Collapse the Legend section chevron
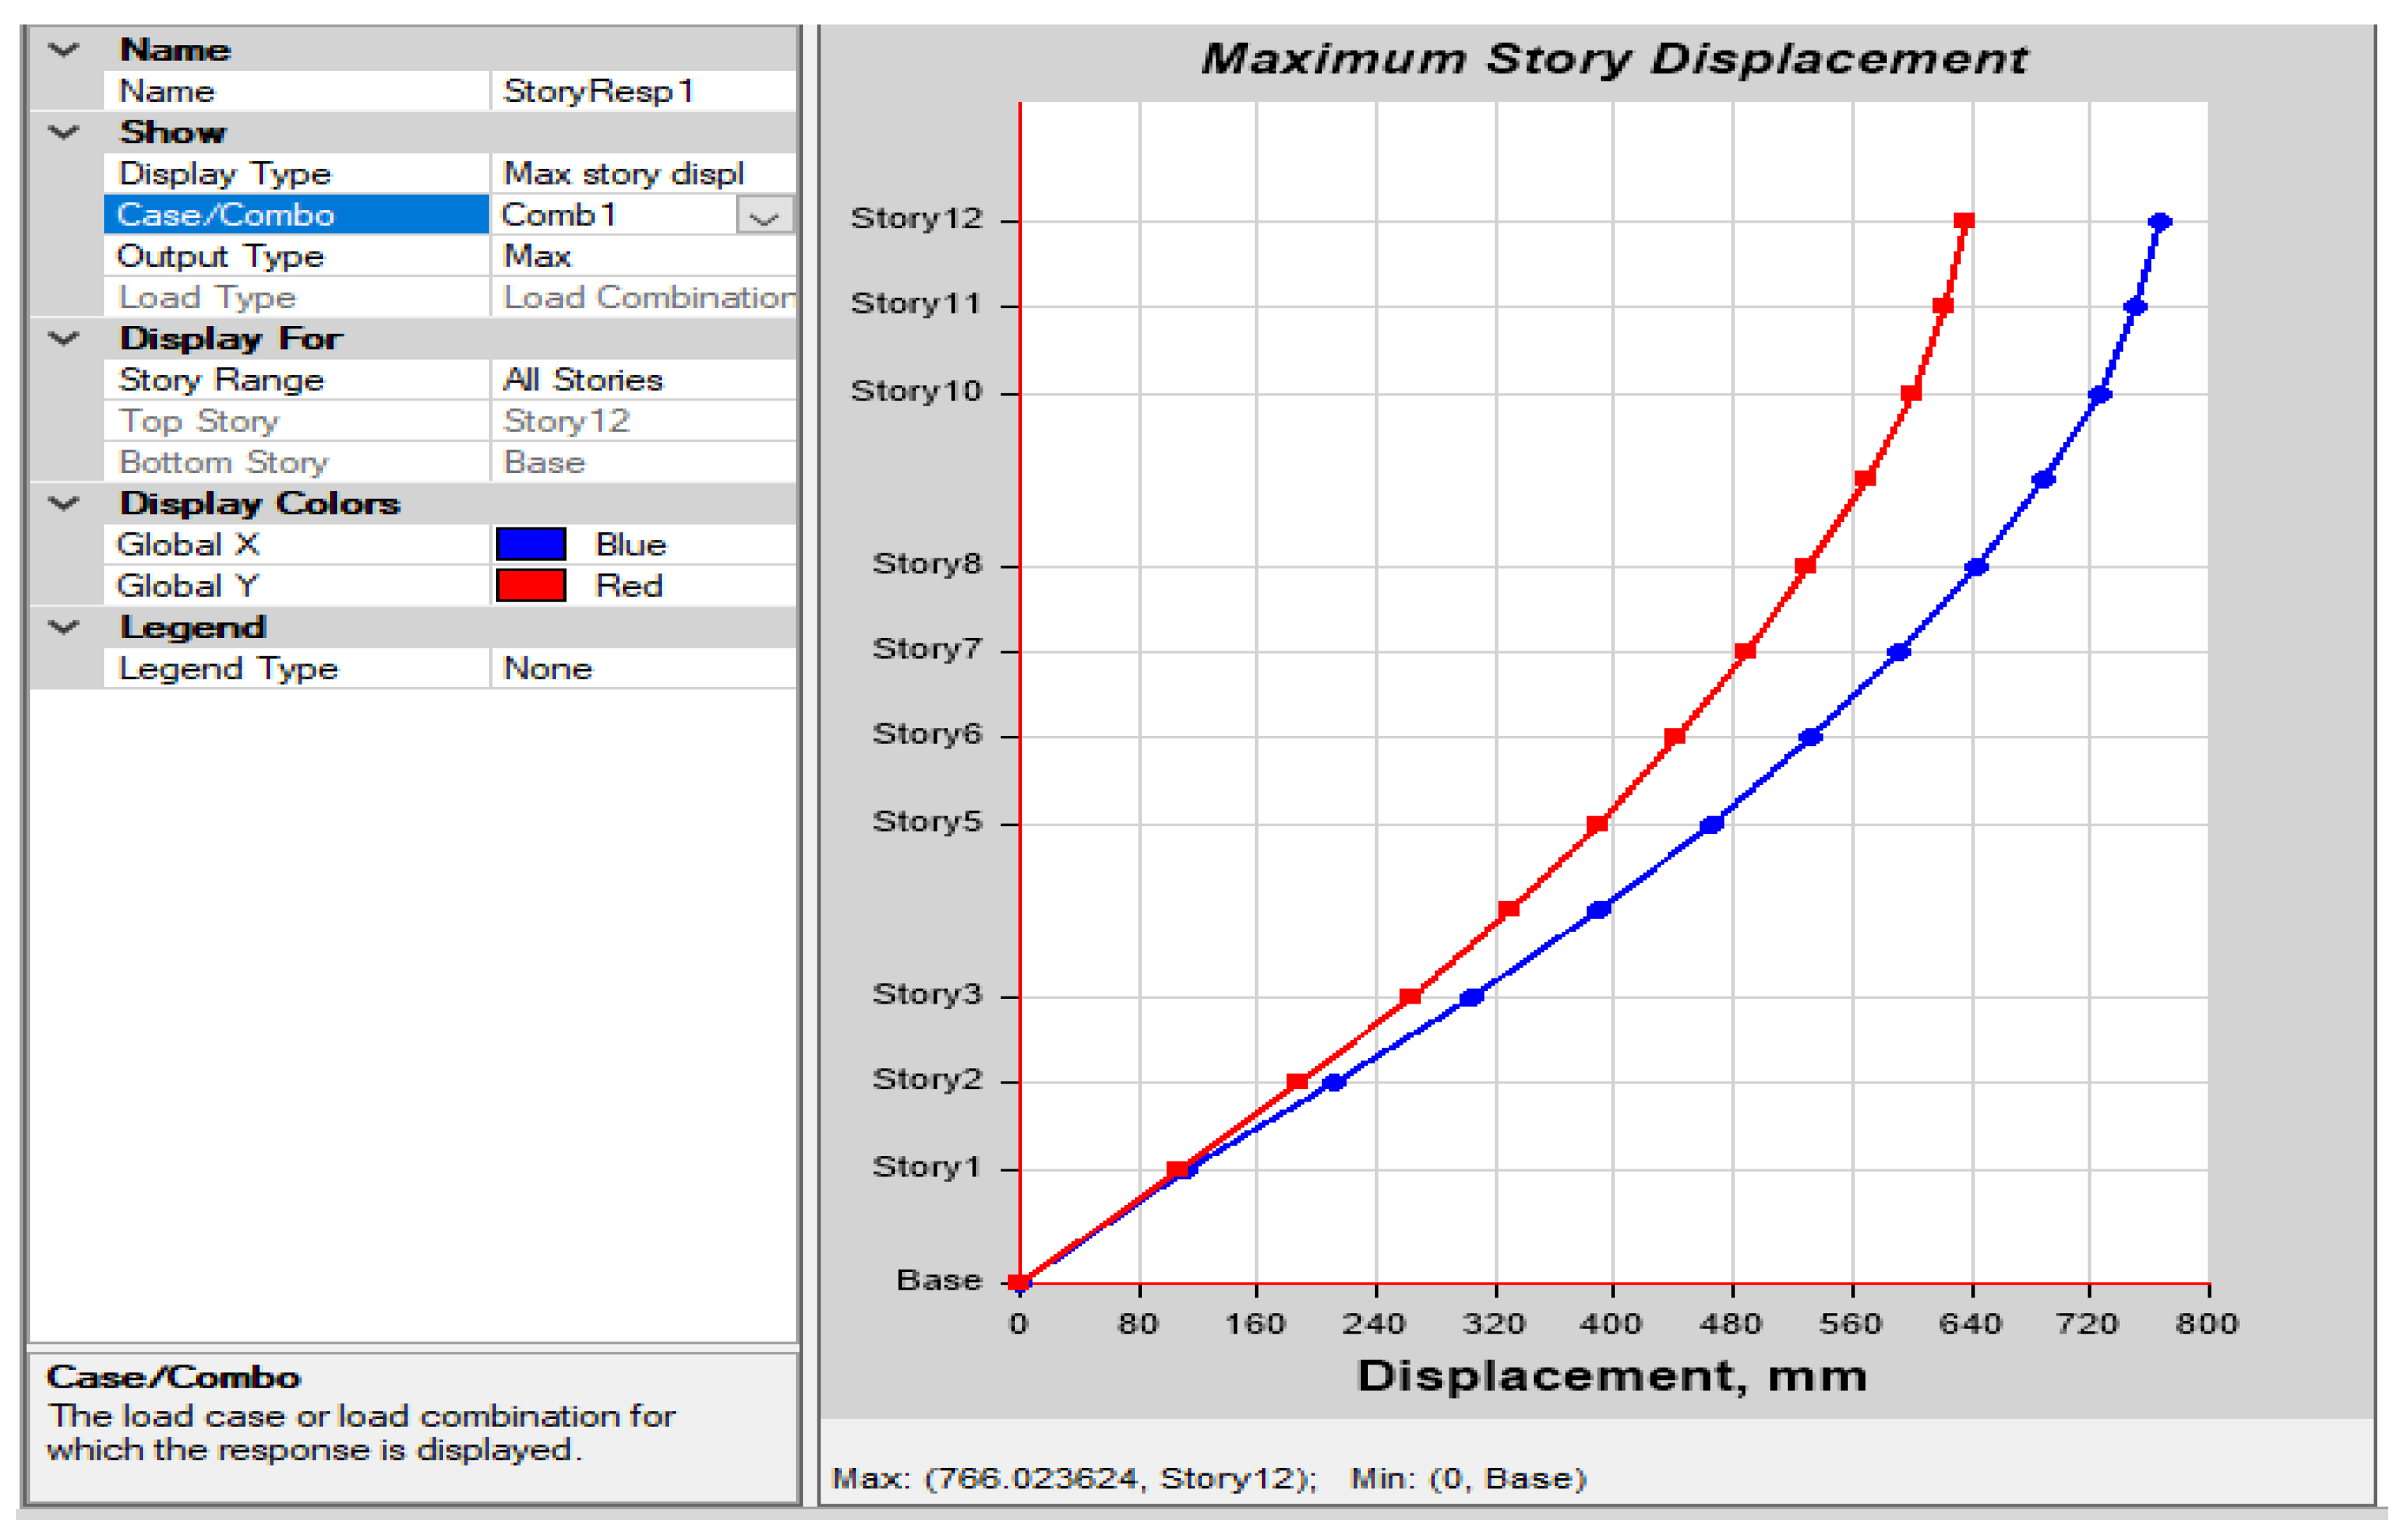 tap(63, 628)
